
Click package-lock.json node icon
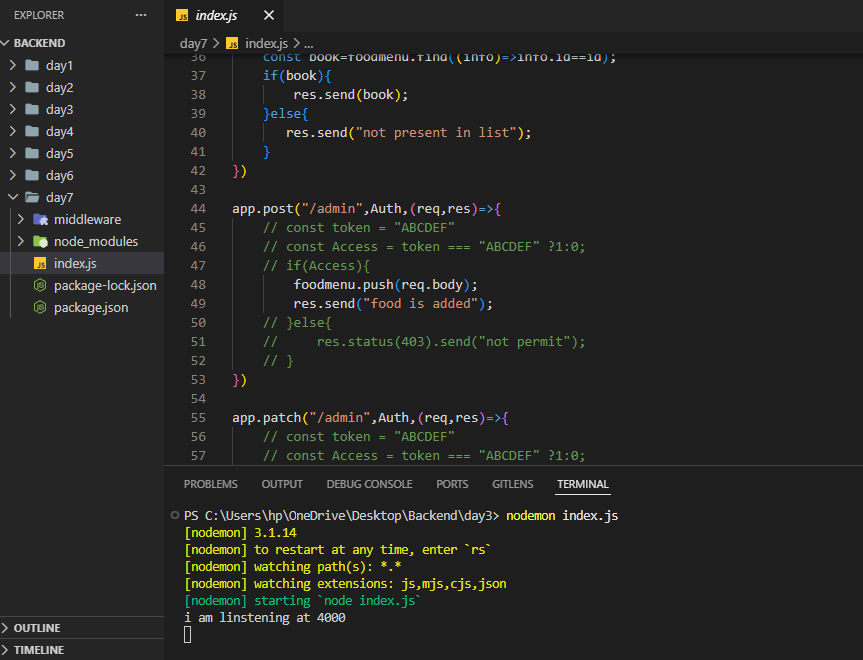pyautogui.click(x=40, y=285)
